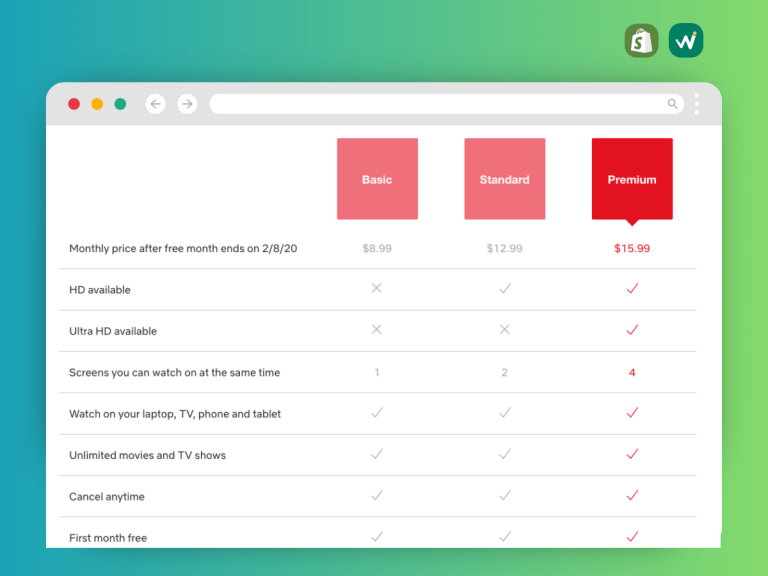Click the 'First month free' row label
The image size is (768, 576).
[x=108, y=538]
